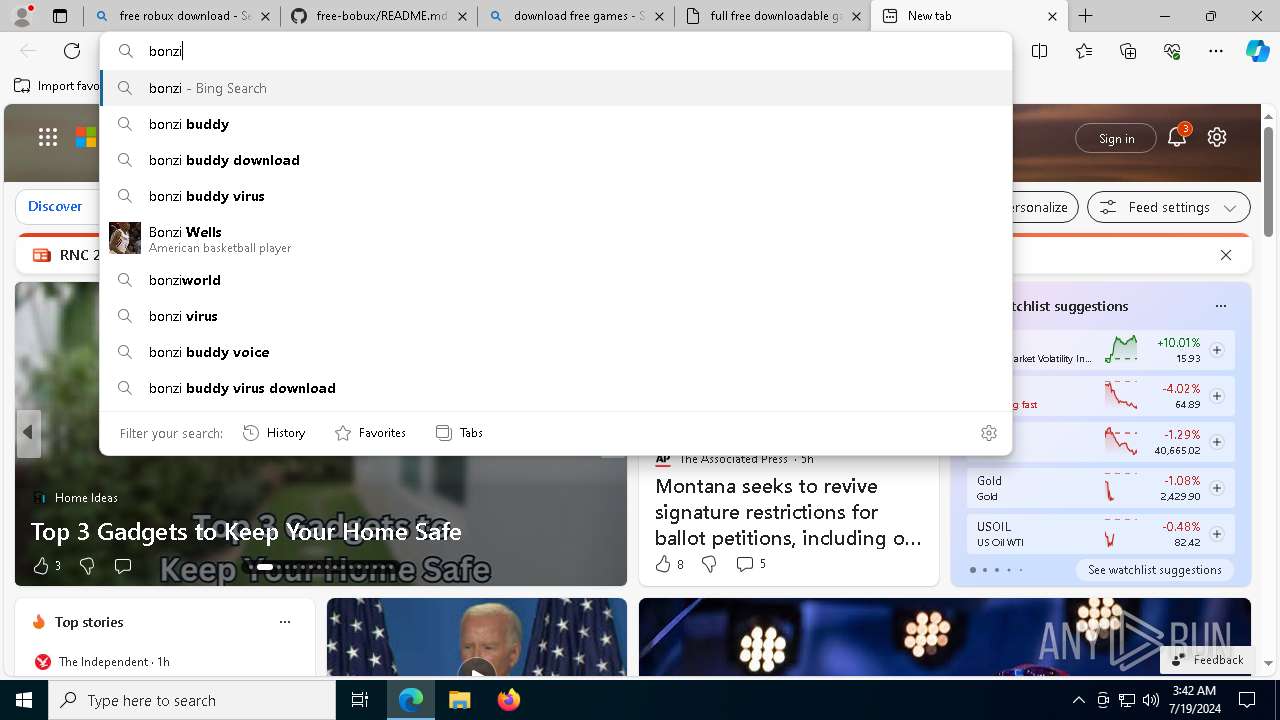Dislike the Montana article
The width and height of the screenshot is (1280, 720).
(709, 564)
